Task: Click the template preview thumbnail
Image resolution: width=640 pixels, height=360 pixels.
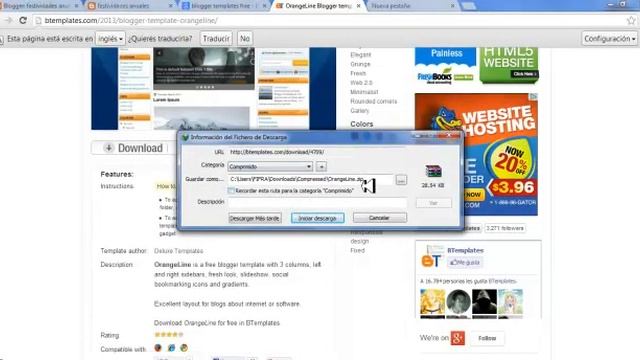Action: [x=213, y=89]
